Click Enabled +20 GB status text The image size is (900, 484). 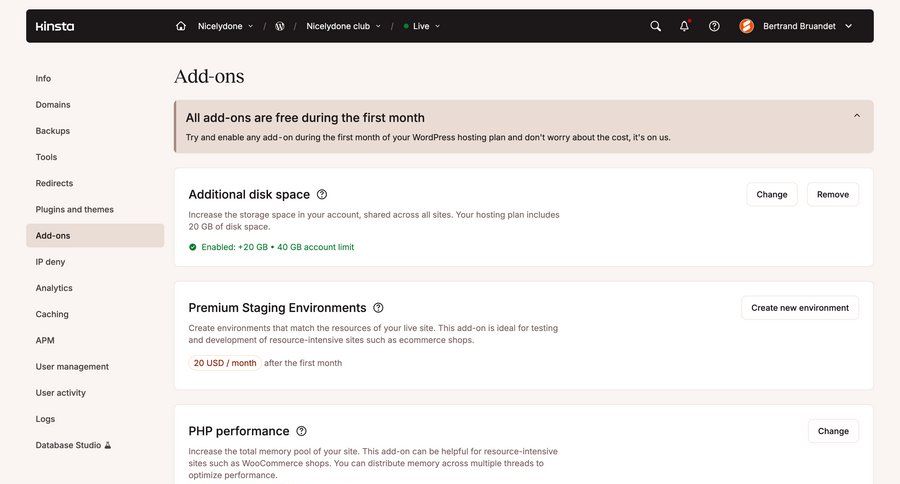point(278,247)
